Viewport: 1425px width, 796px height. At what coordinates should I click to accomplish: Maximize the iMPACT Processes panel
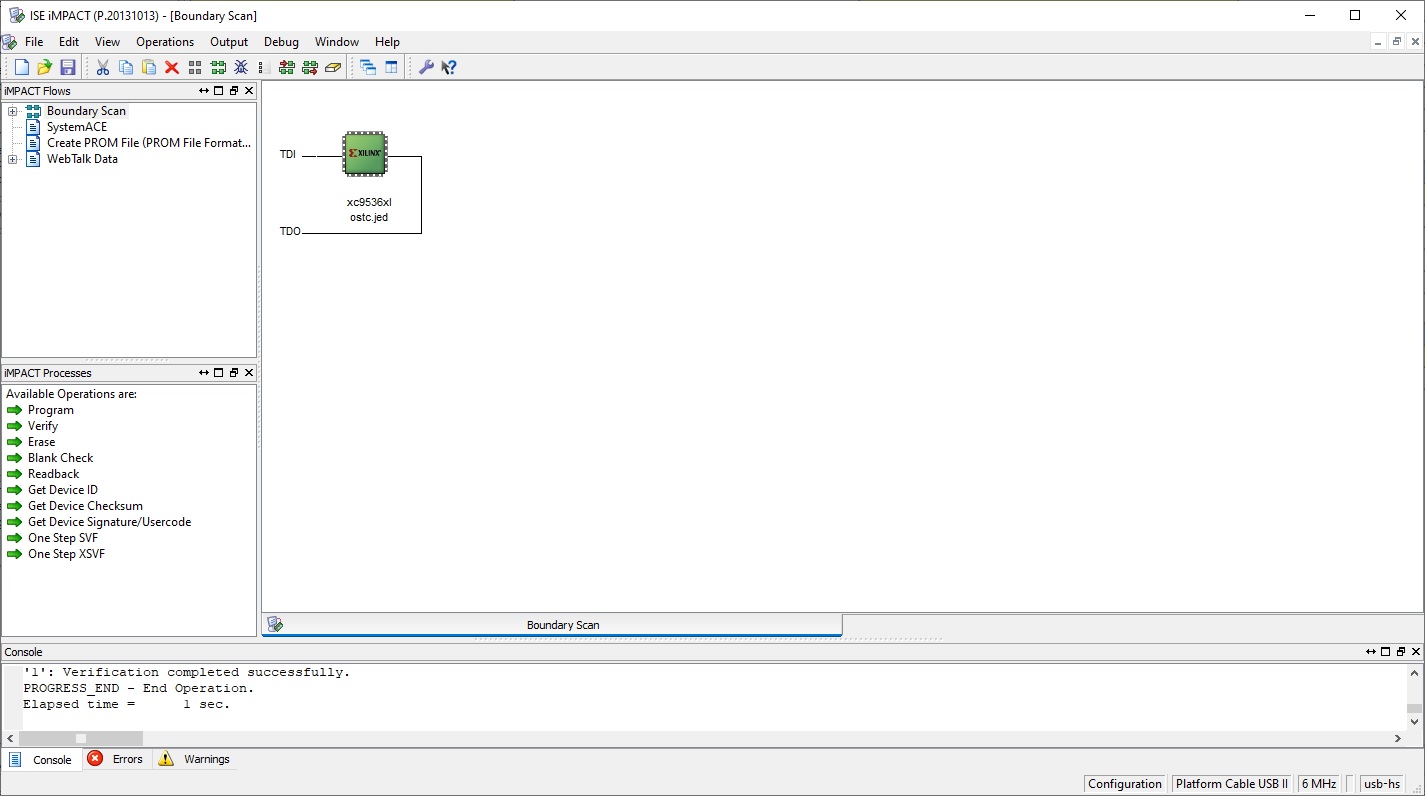[x=219, y=373]
